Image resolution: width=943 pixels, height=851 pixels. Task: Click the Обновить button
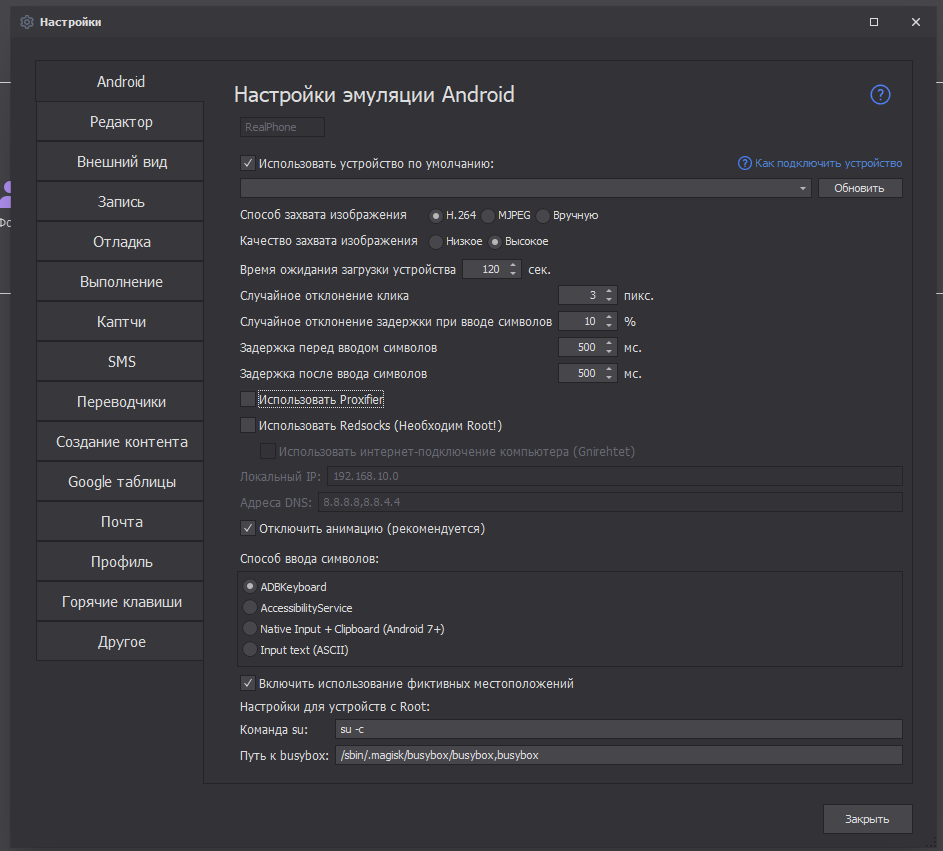point(859,188)
